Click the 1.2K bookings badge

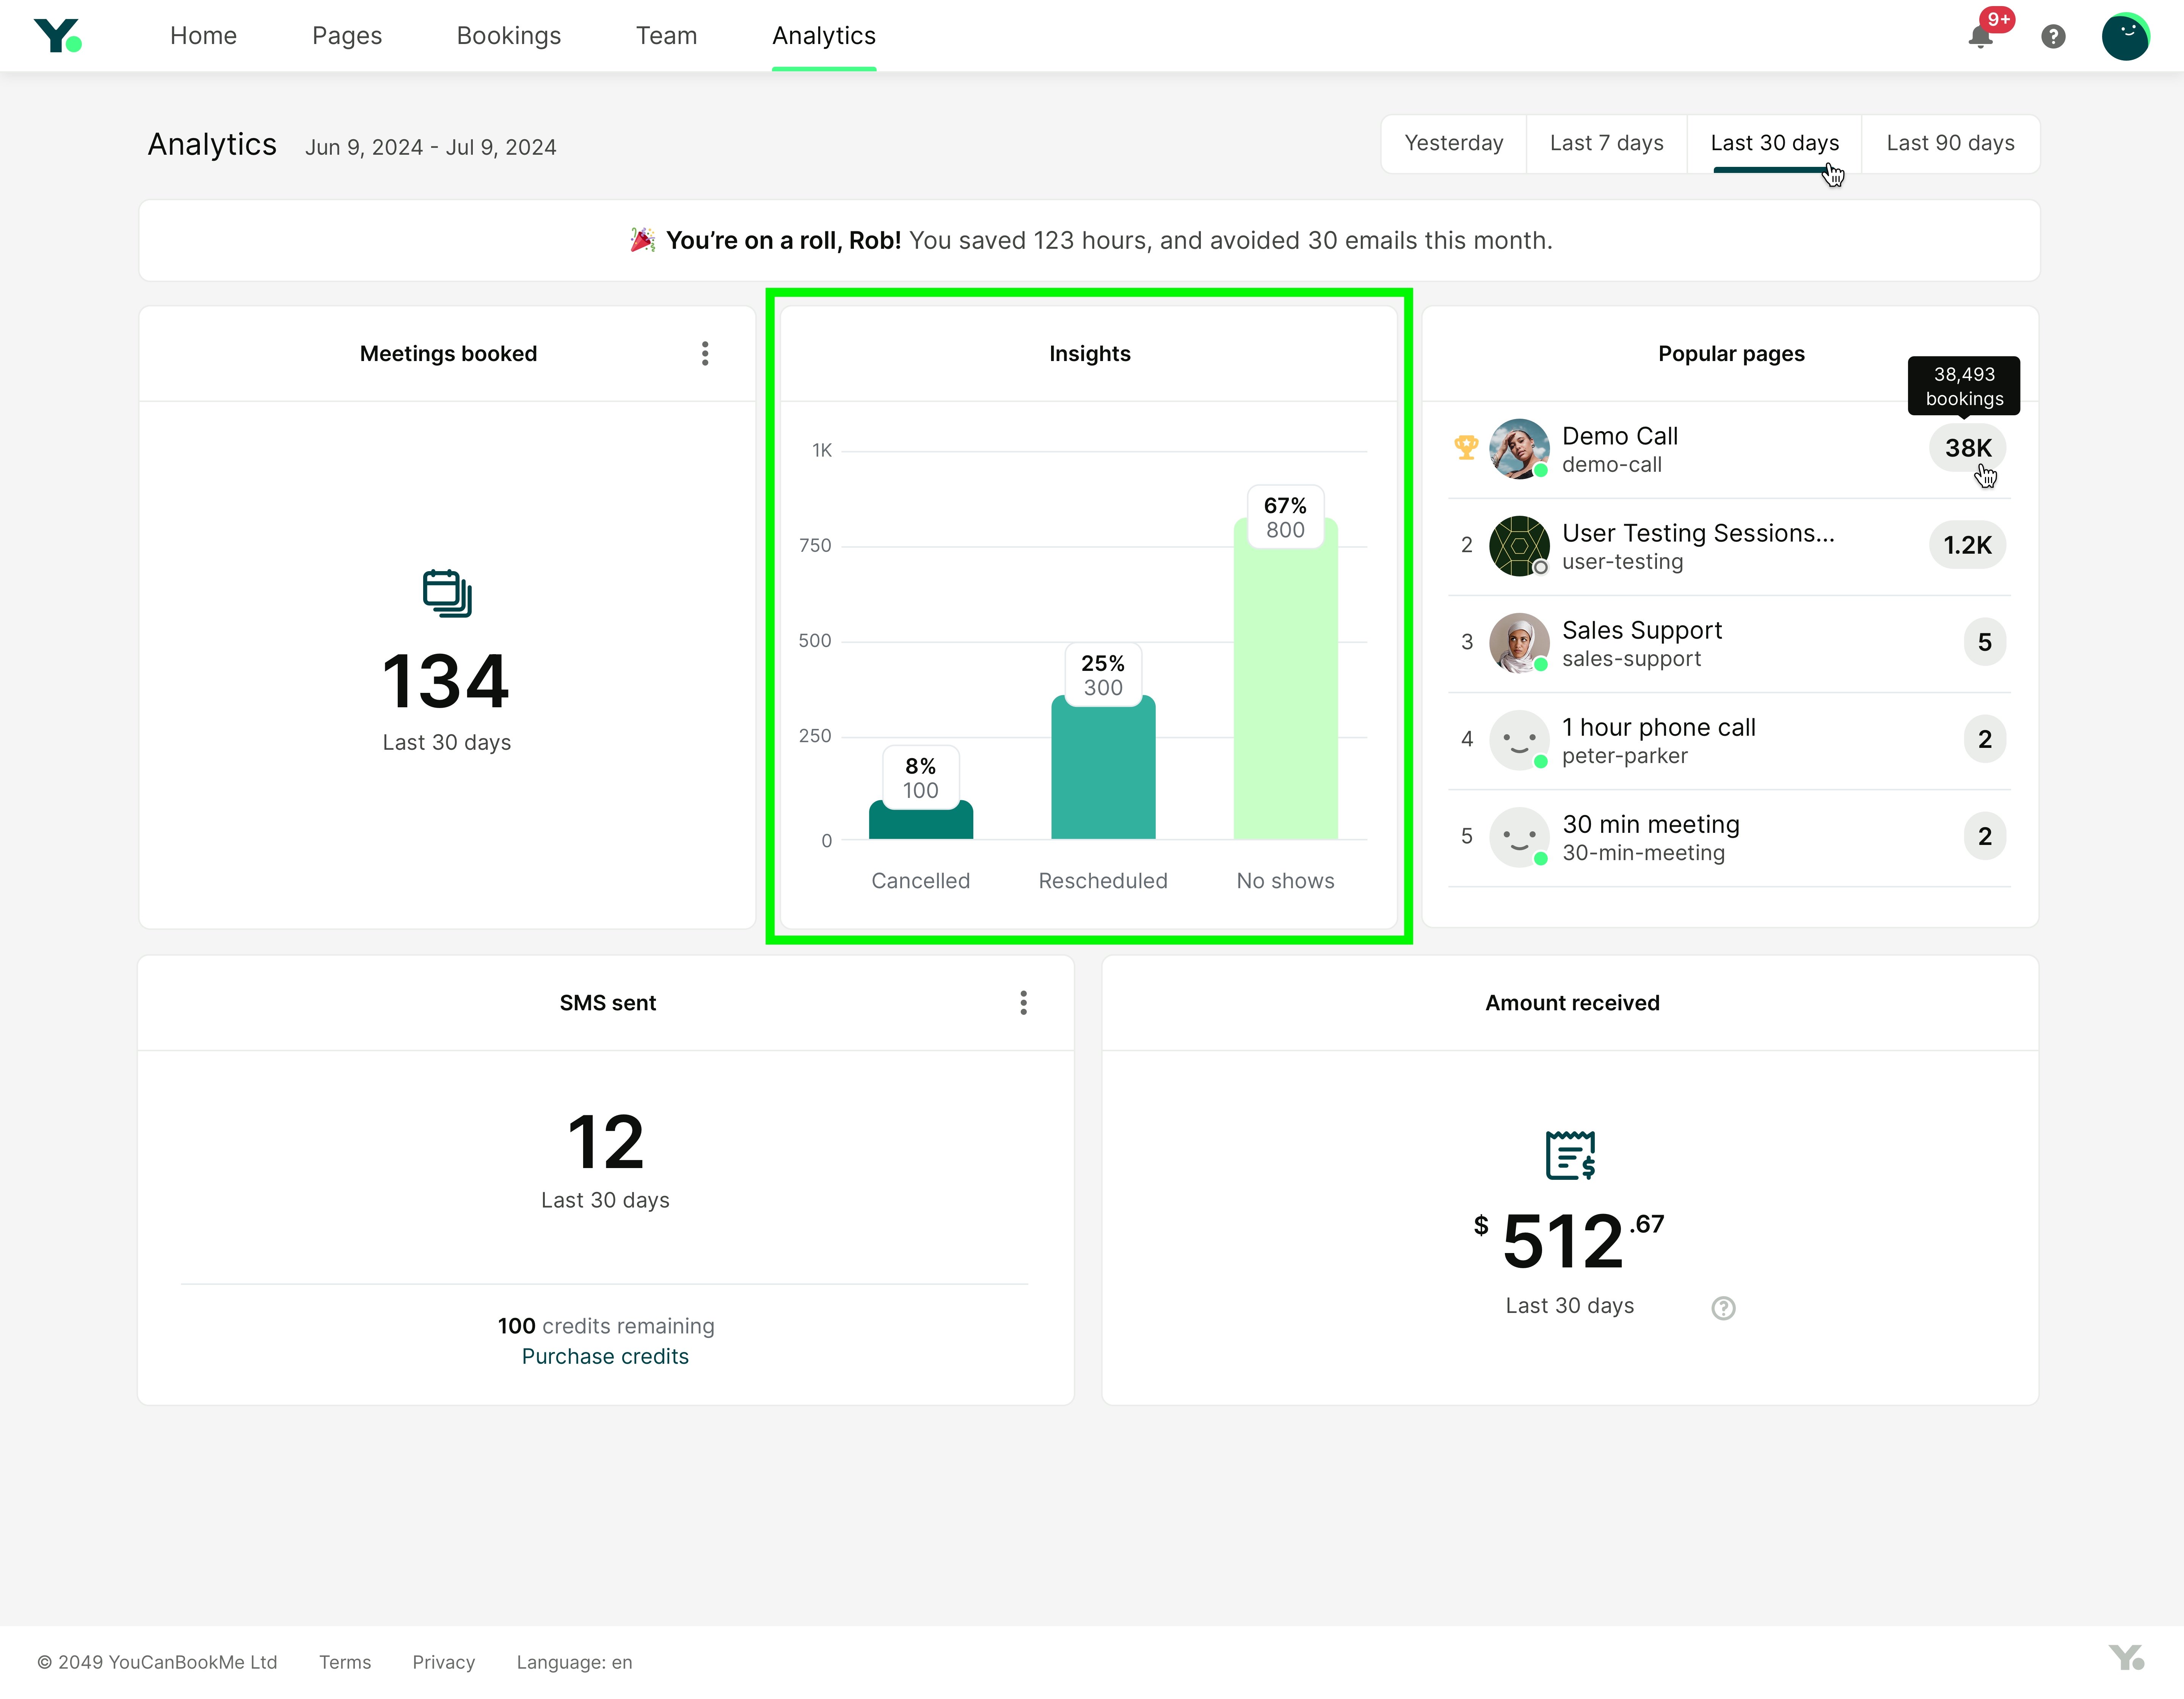(1967, 545)
